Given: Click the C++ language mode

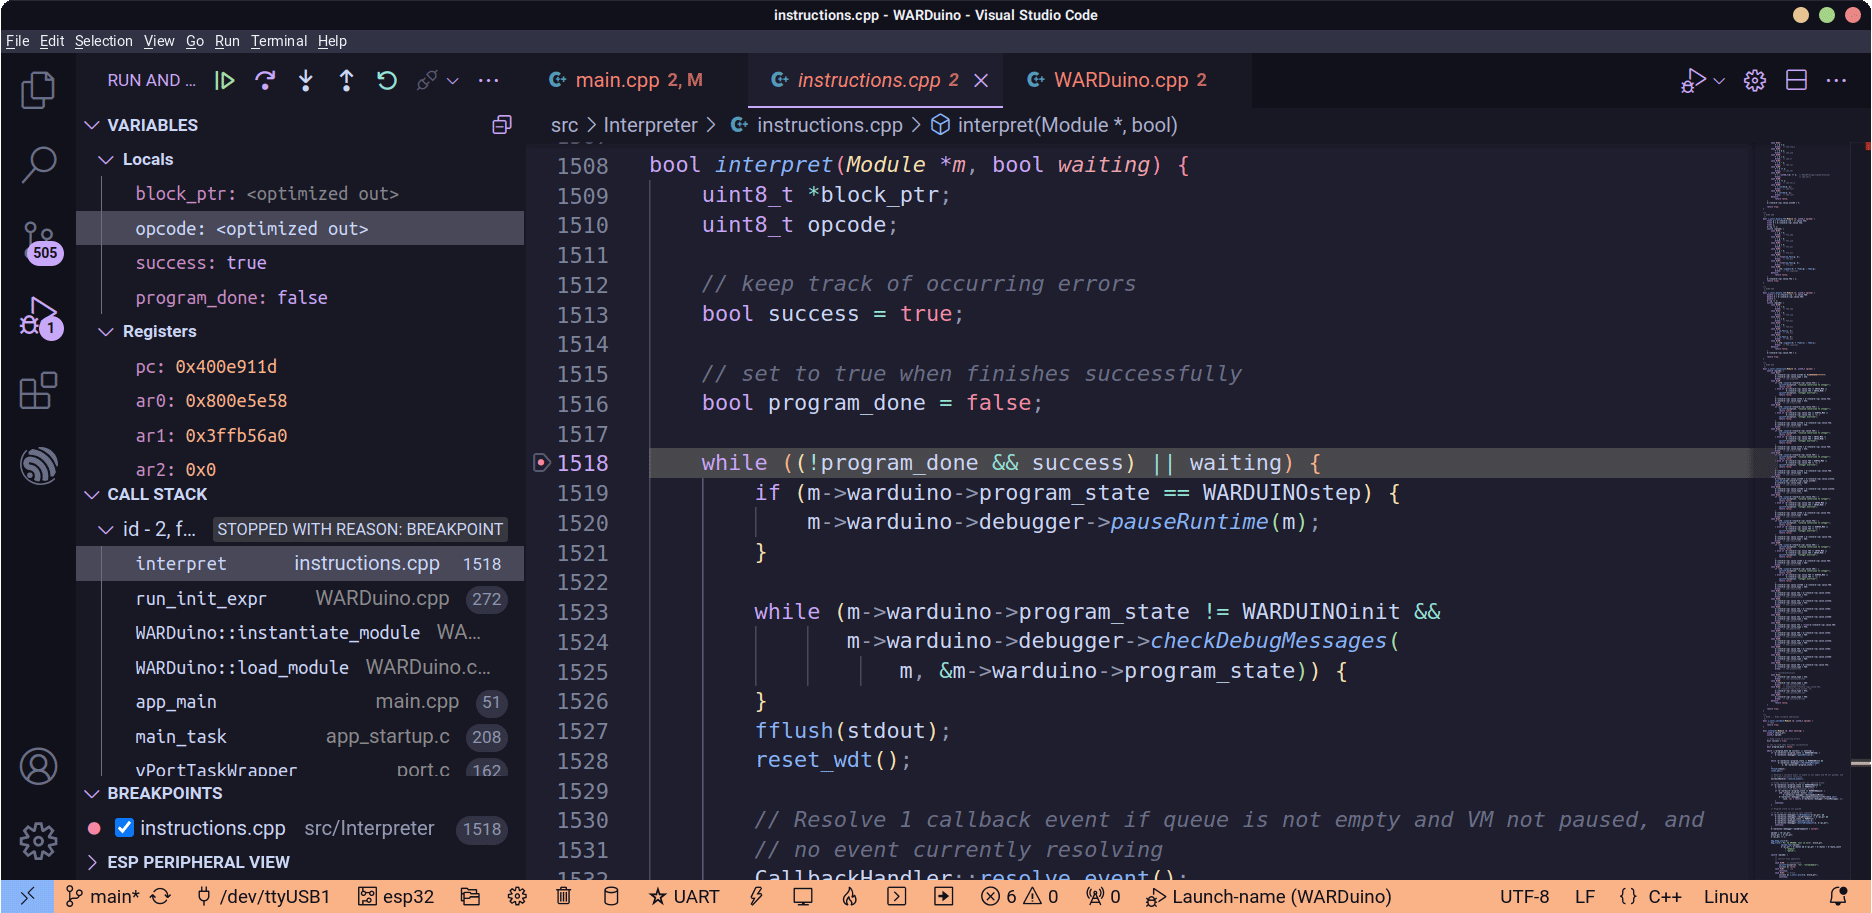Looking at the screenshot, I should 1665,897.
